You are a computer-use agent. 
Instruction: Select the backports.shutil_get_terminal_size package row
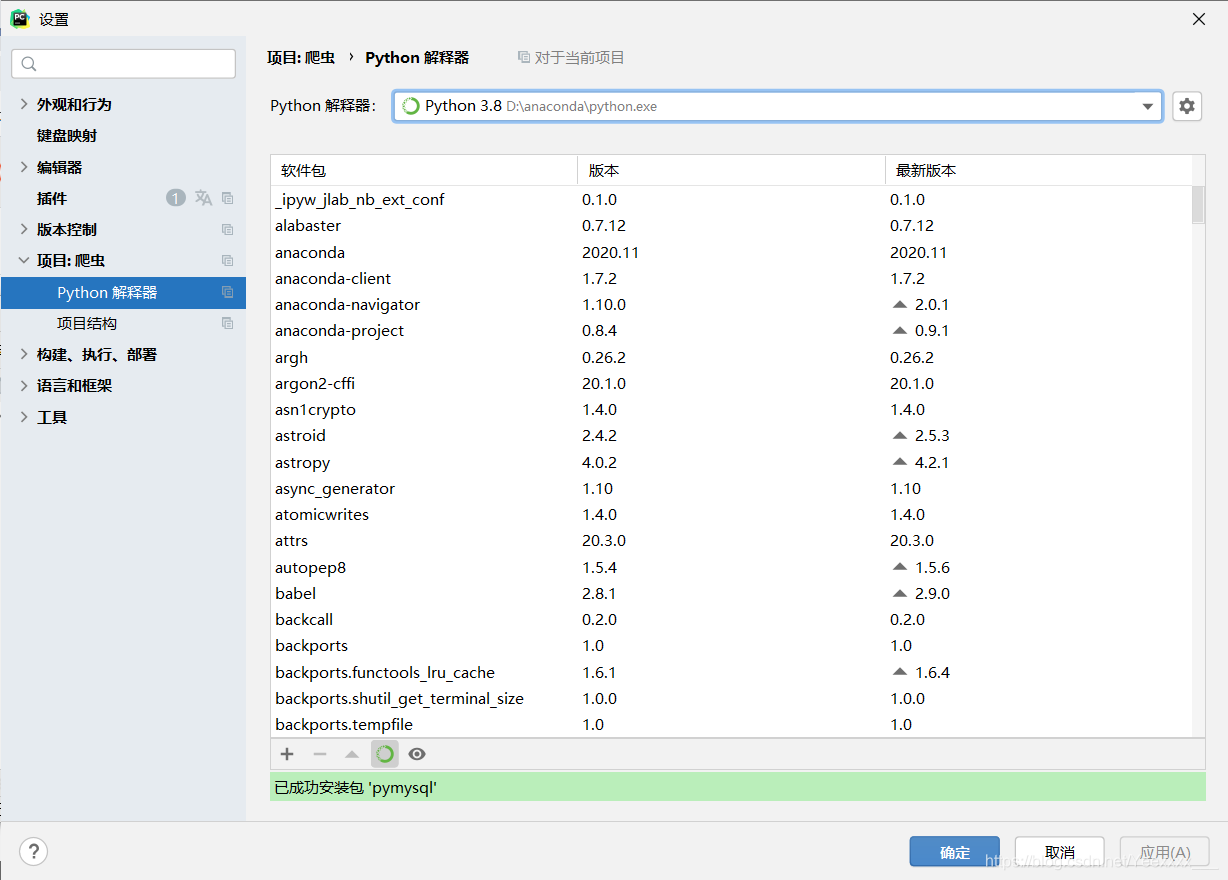(731, 698)
